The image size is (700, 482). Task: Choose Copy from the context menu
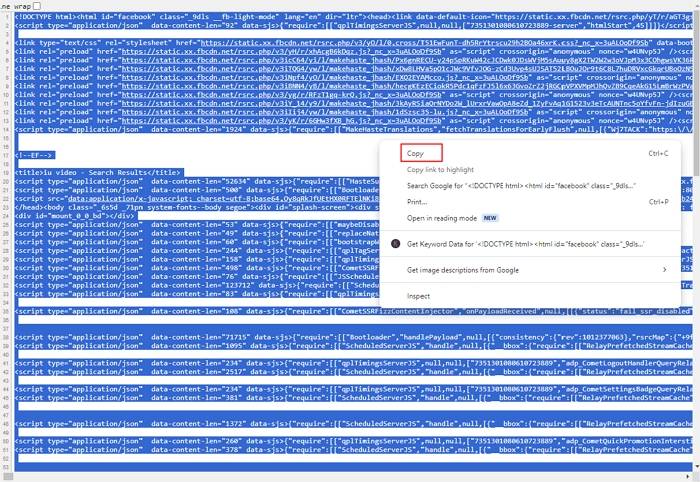[x=414, y=154]
